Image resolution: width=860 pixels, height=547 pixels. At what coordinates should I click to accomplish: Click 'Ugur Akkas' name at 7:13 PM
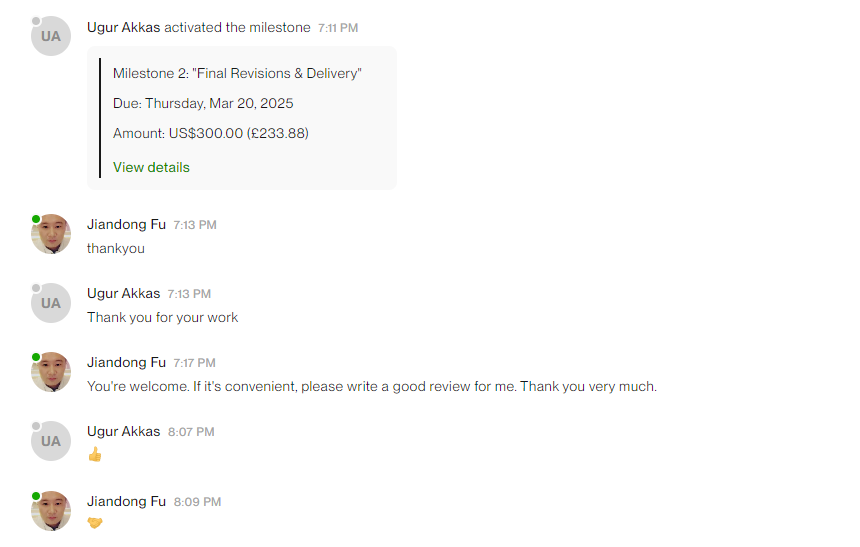123,294
